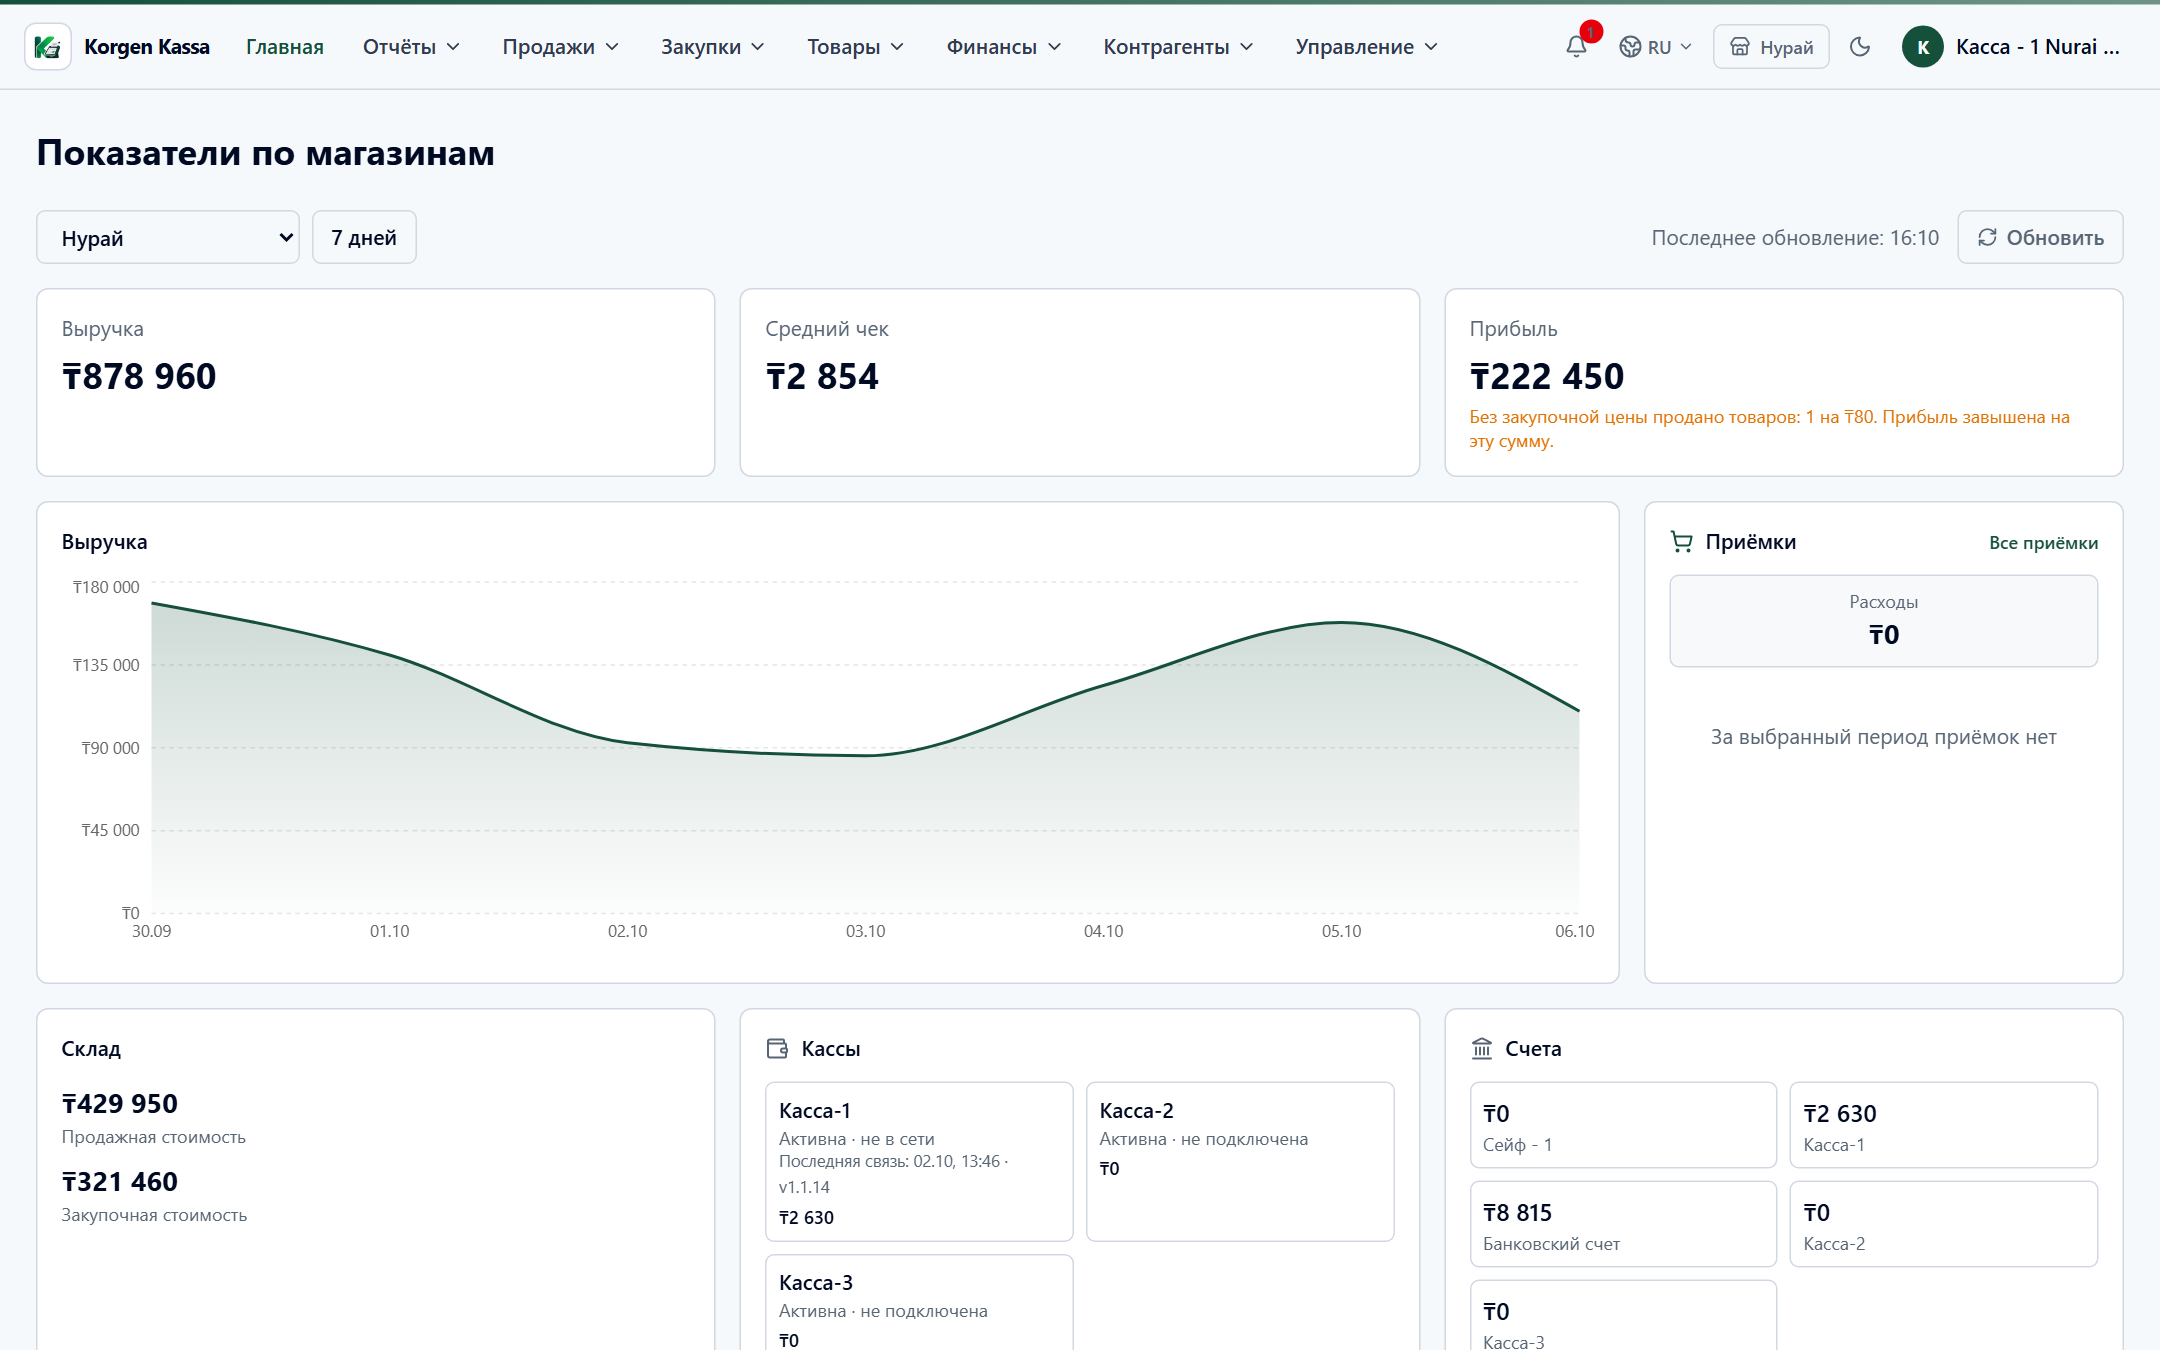Screen dimensions: 2160x1350
Task: Click the orange purchase price warning text
Action: (x=1769, y=429)
